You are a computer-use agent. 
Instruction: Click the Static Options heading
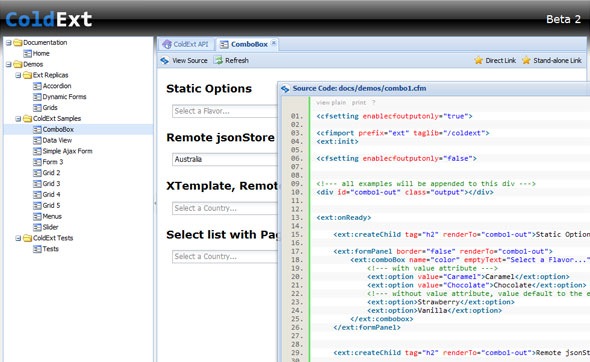(209, 89)
